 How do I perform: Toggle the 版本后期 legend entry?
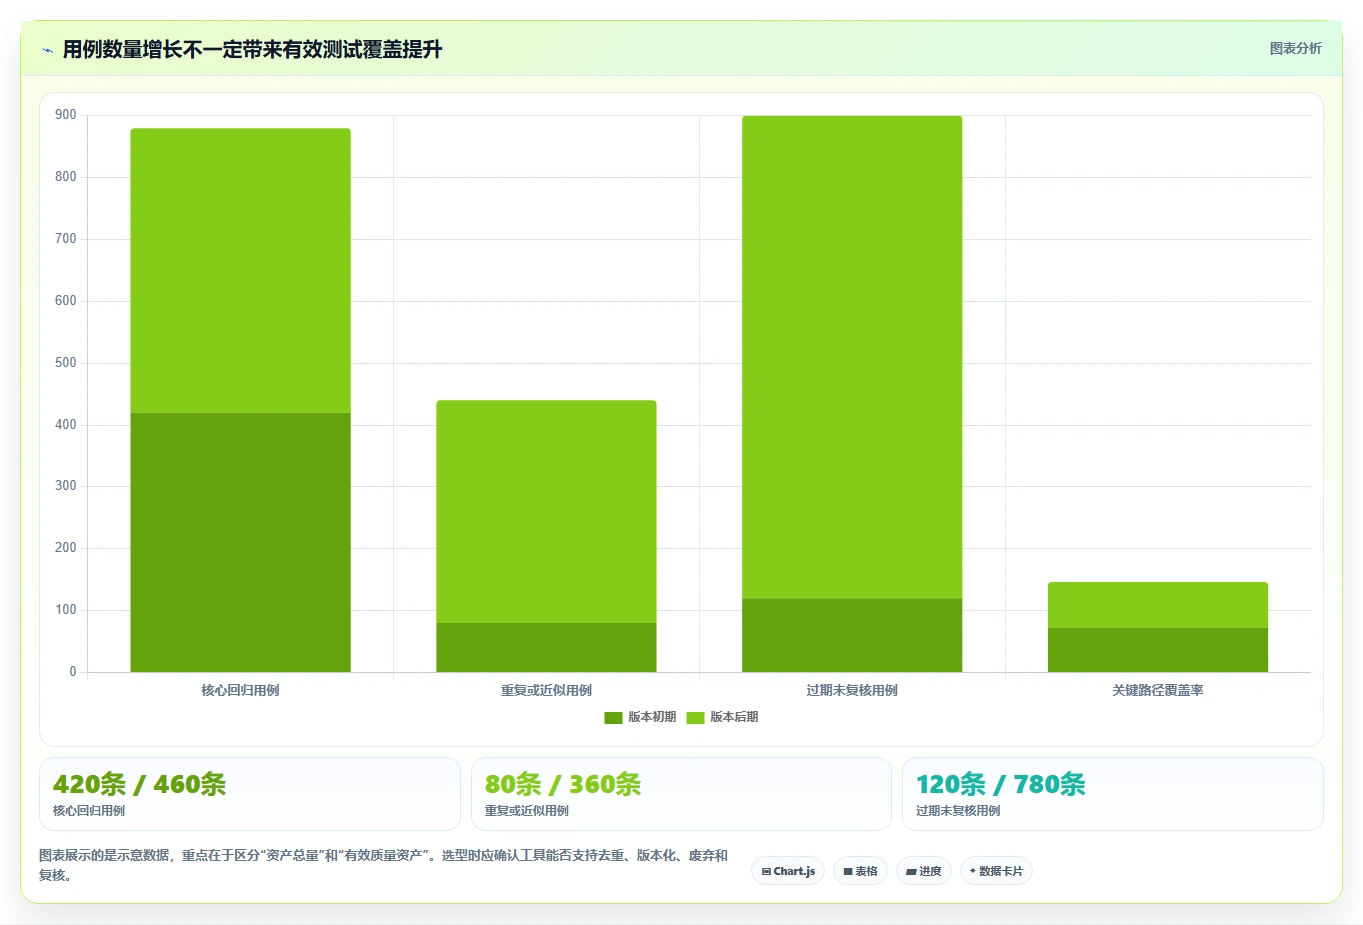pos(722,717)
